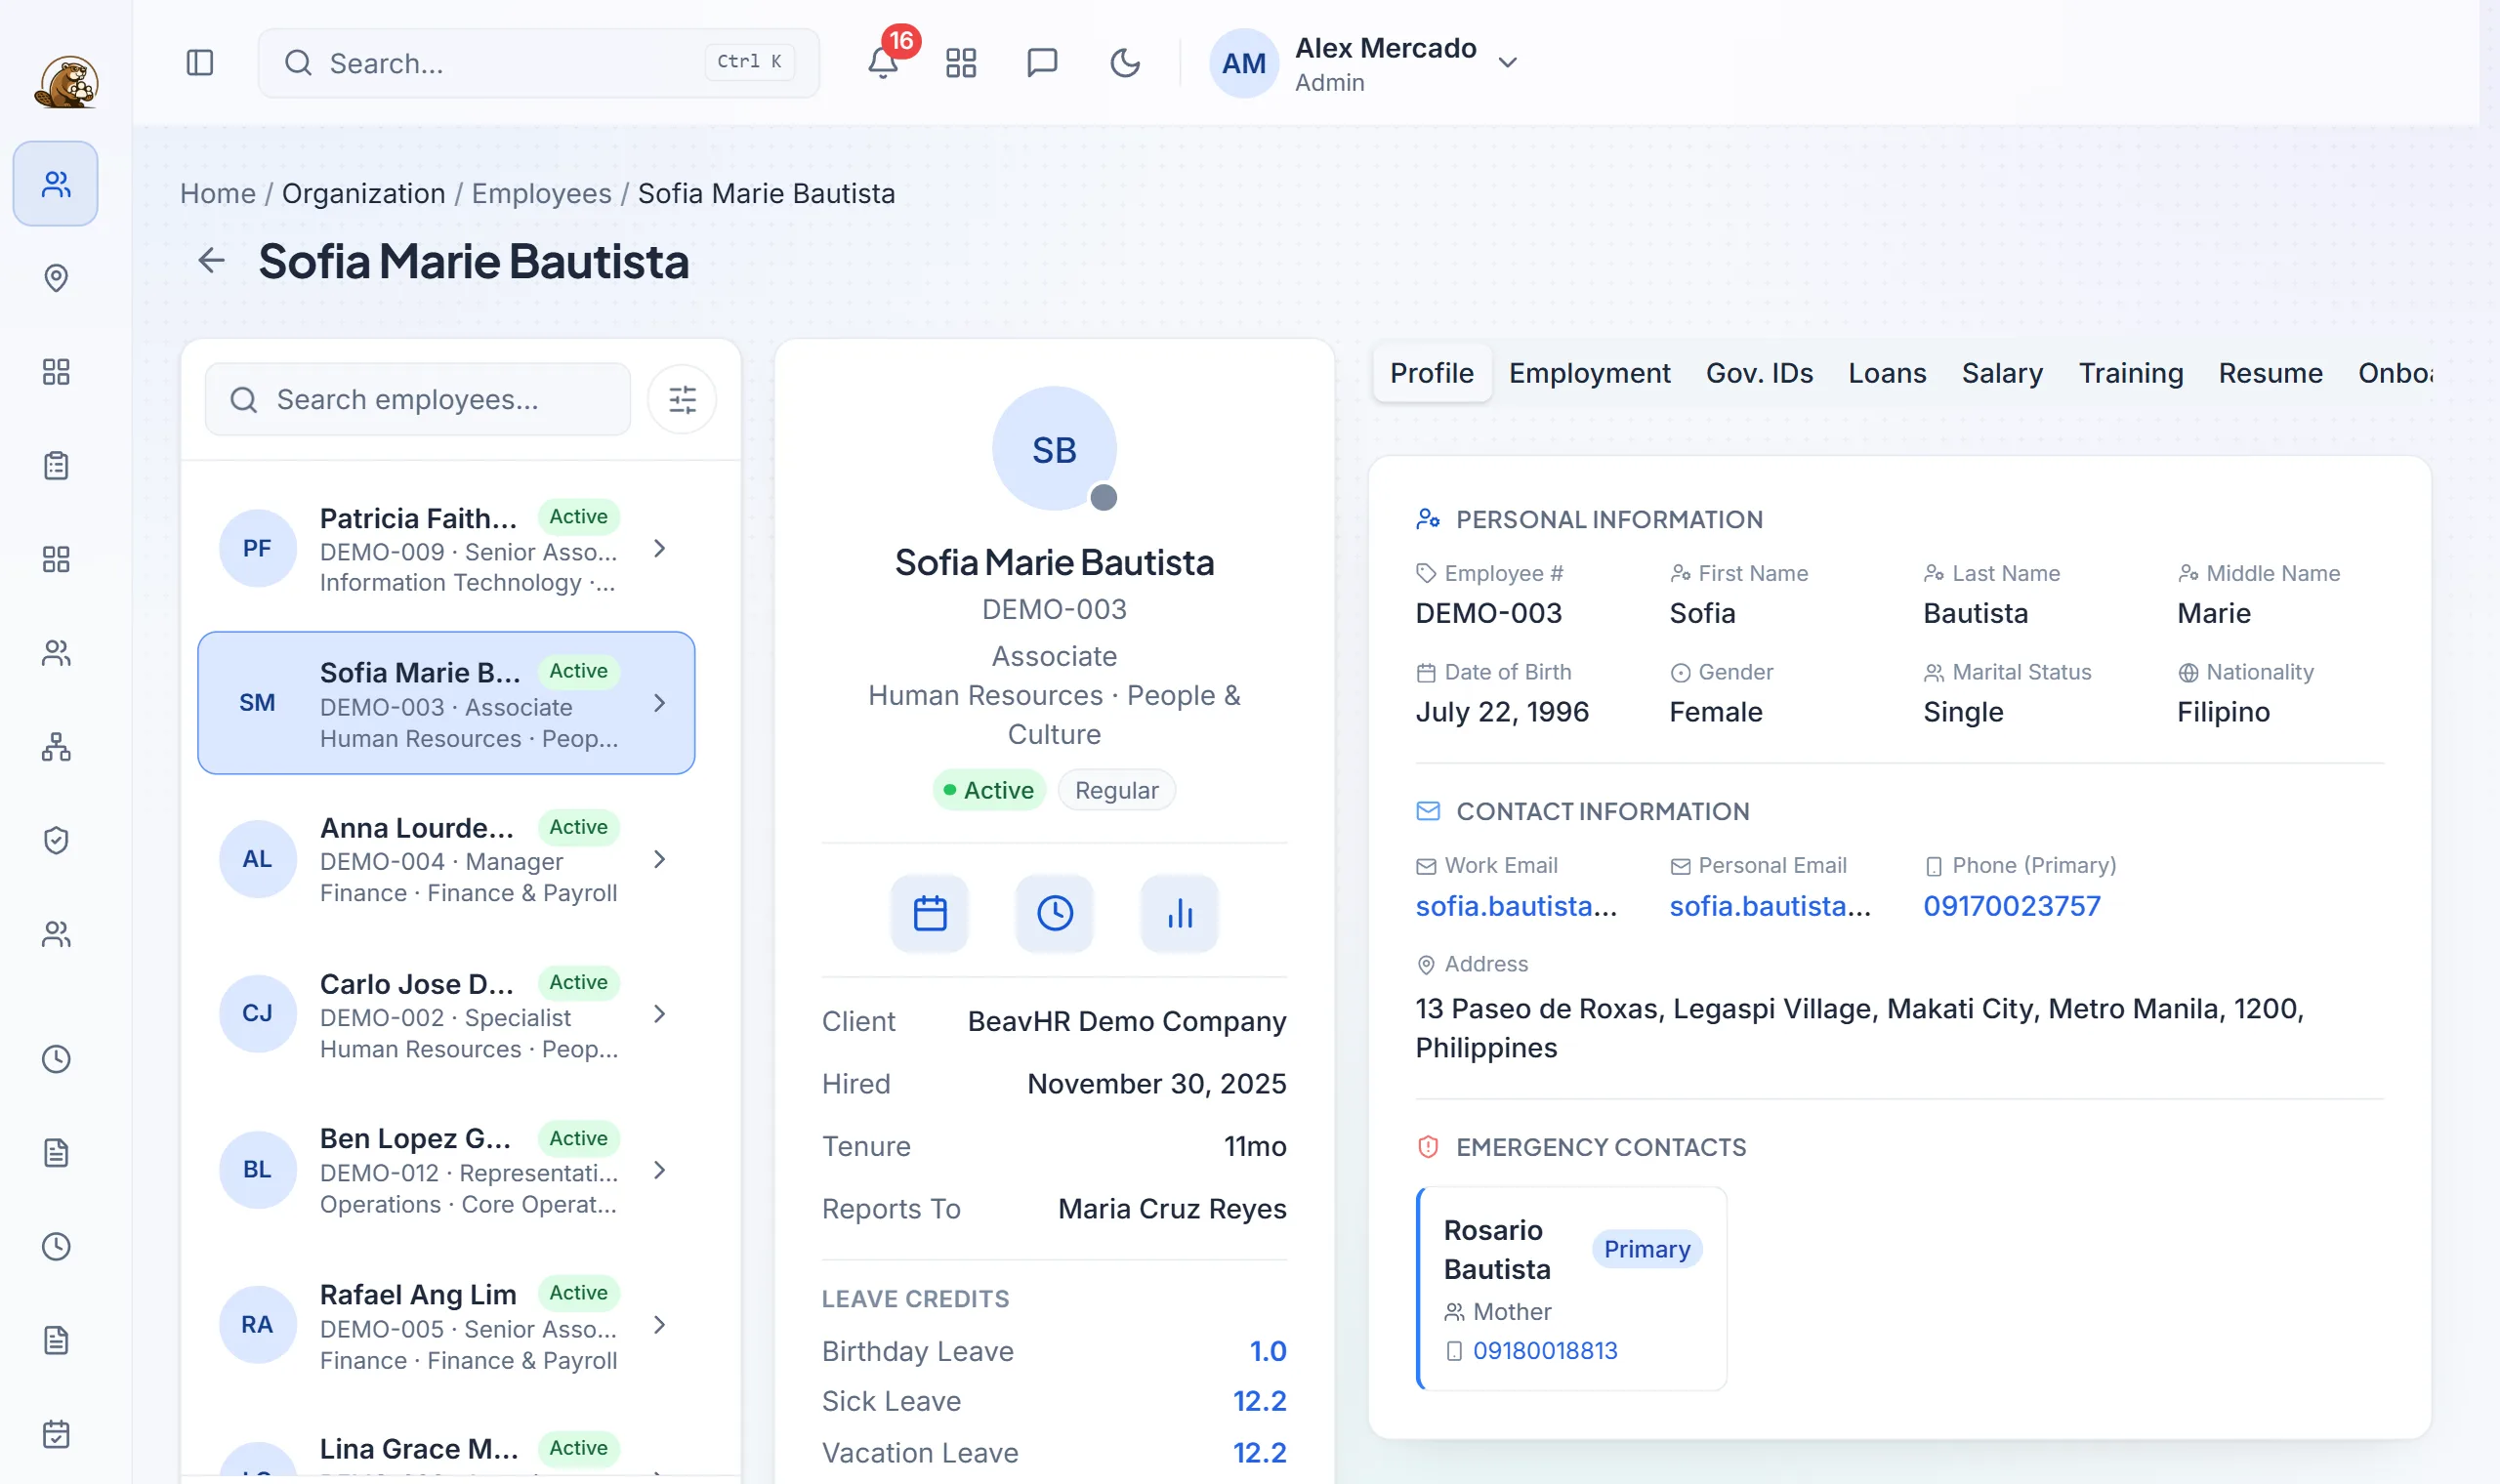Select Sofia Marie B... employee row
The image size is (2500, 1484).
pos(446,703)
